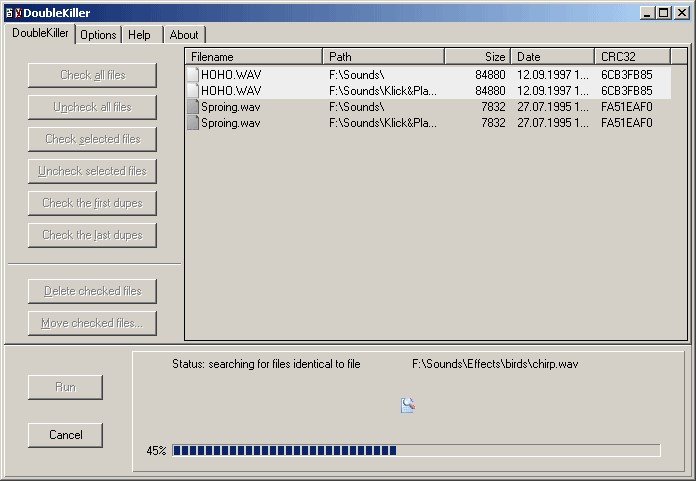The width and height of the screenshot is (696, 481).
Task: Cancel the running duplicate search
Action: point(65,435)
